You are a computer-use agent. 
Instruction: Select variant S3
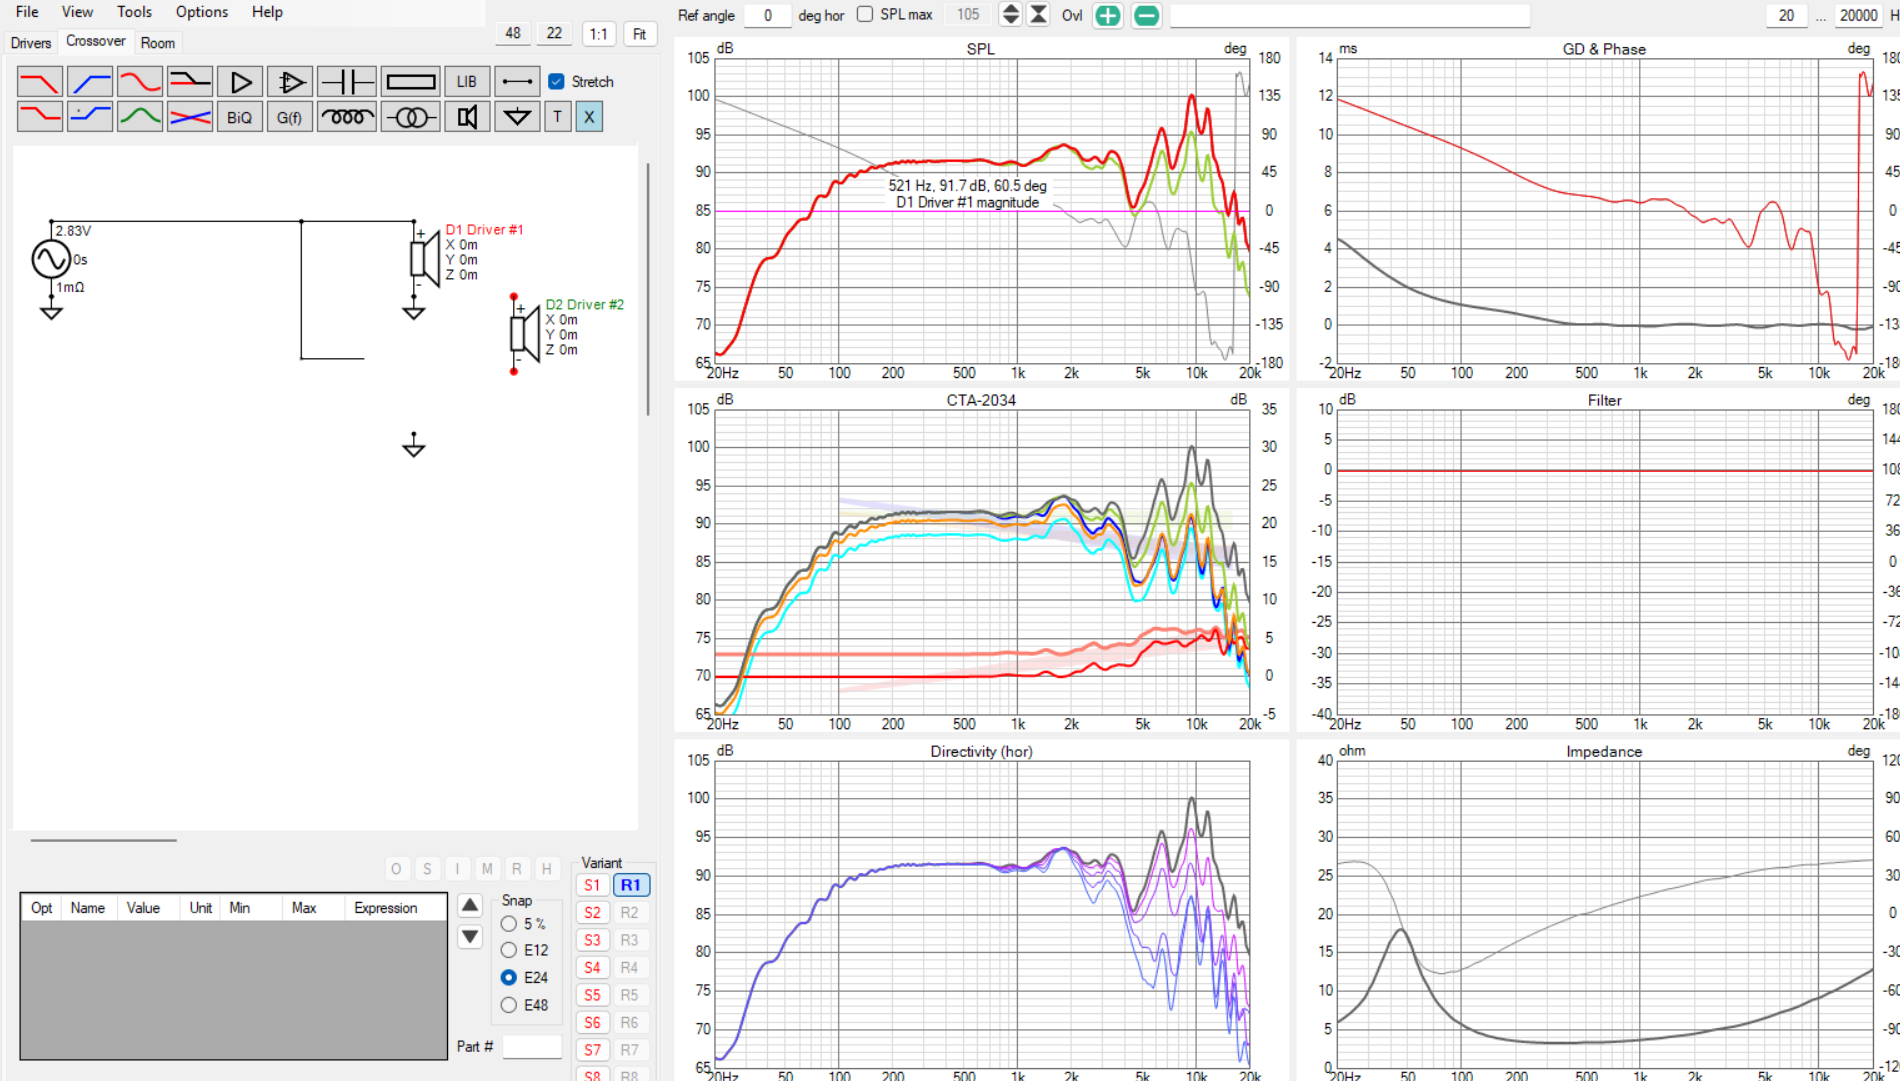tap(592, 940)
